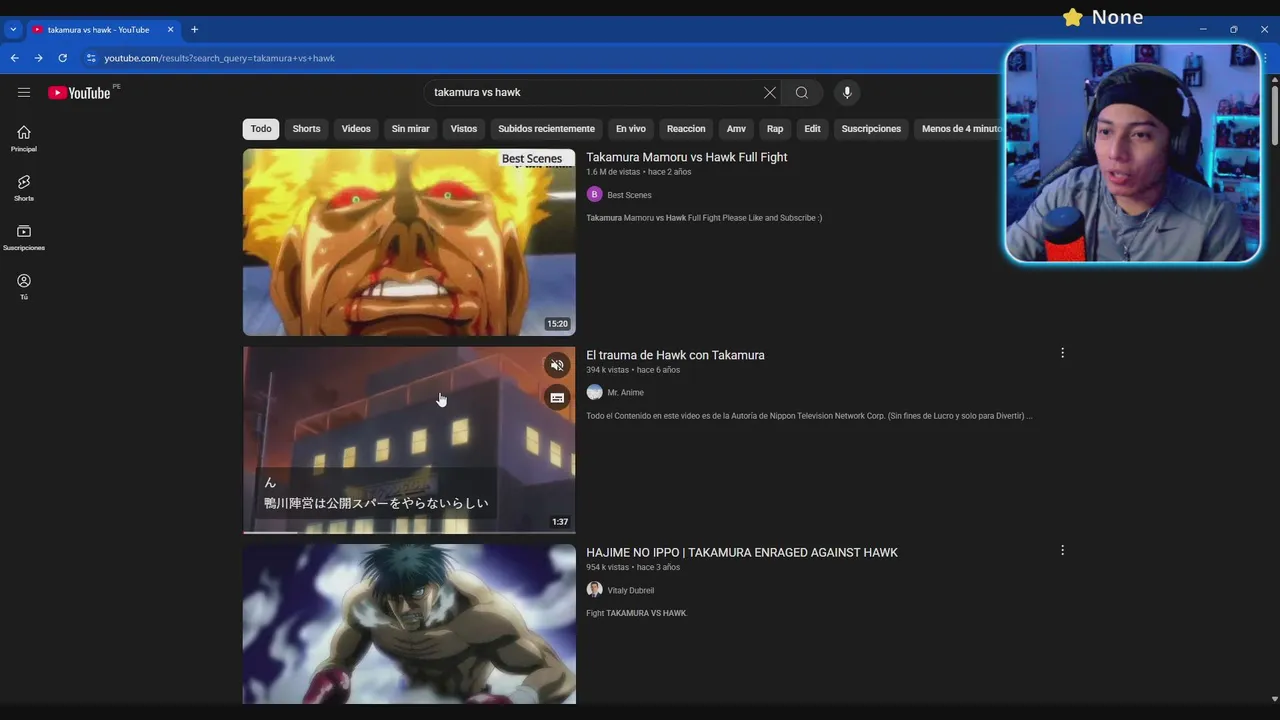Viewport: 1280px width, 720px height.
Task: Click the Takamura enraged thumbnail
Action: pos(409,624)
